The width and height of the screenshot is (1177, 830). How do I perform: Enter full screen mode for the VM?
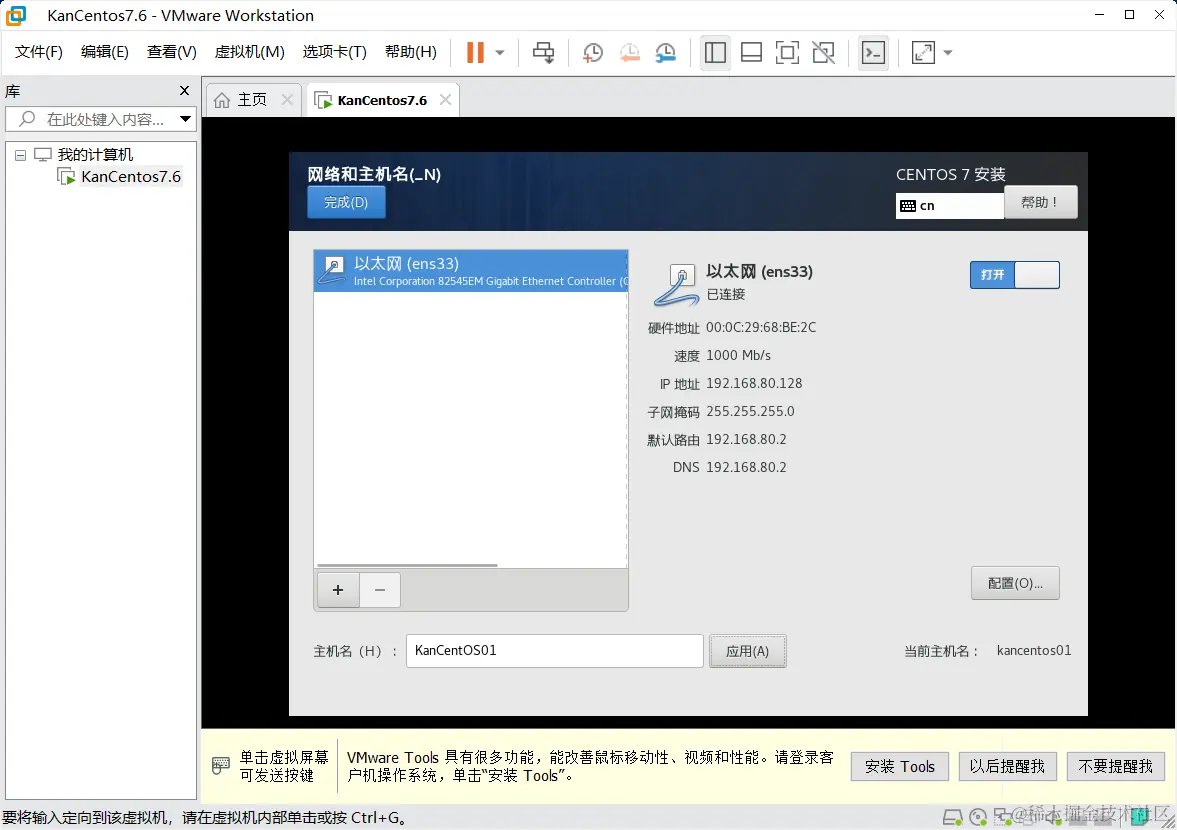click(x=787, y=52)
